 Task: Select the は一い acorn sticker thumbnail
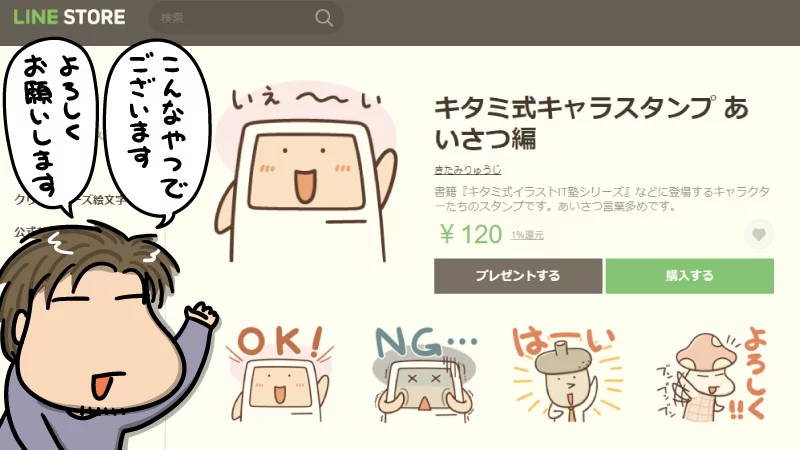pyautogui.click(x=565, y=374)
